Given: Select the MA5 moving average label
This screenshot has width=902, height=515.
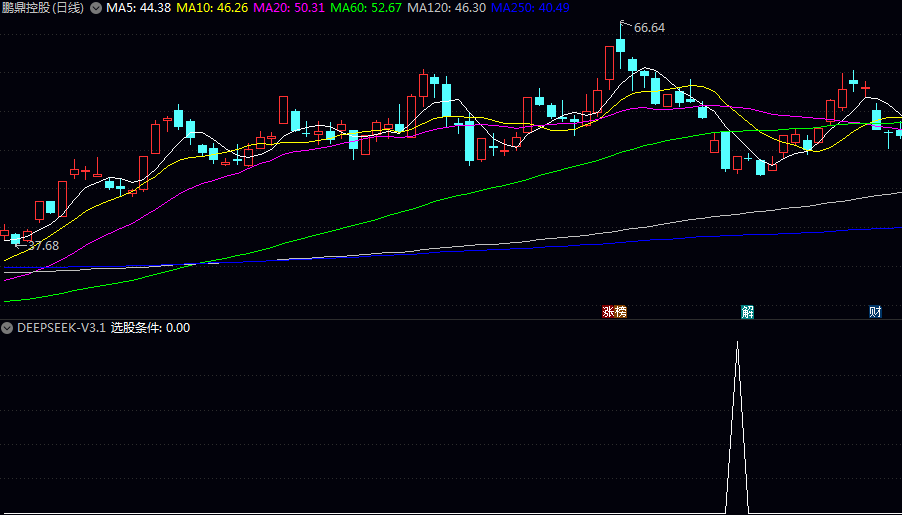Looking at the screenshot, I should 138,8.
